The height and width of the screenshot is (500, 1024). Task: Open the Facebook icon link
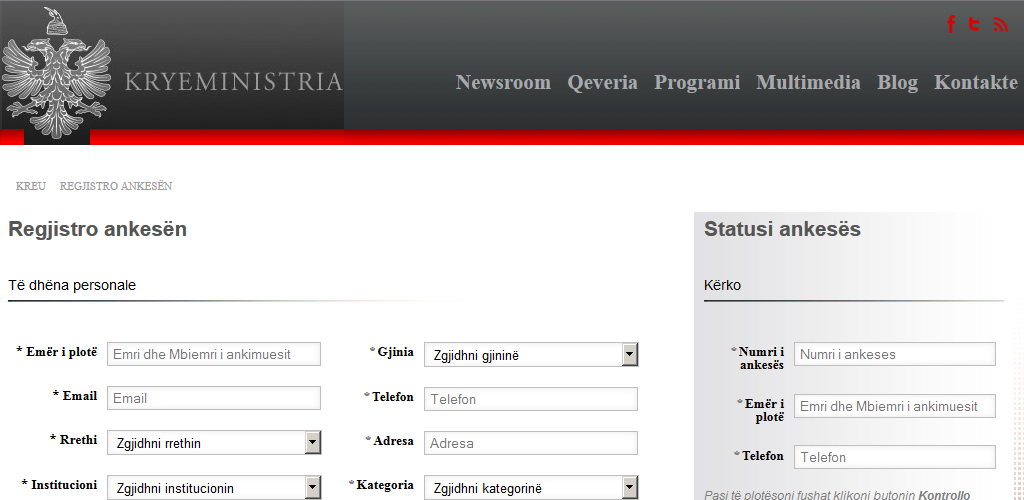(x=952, y=24)
